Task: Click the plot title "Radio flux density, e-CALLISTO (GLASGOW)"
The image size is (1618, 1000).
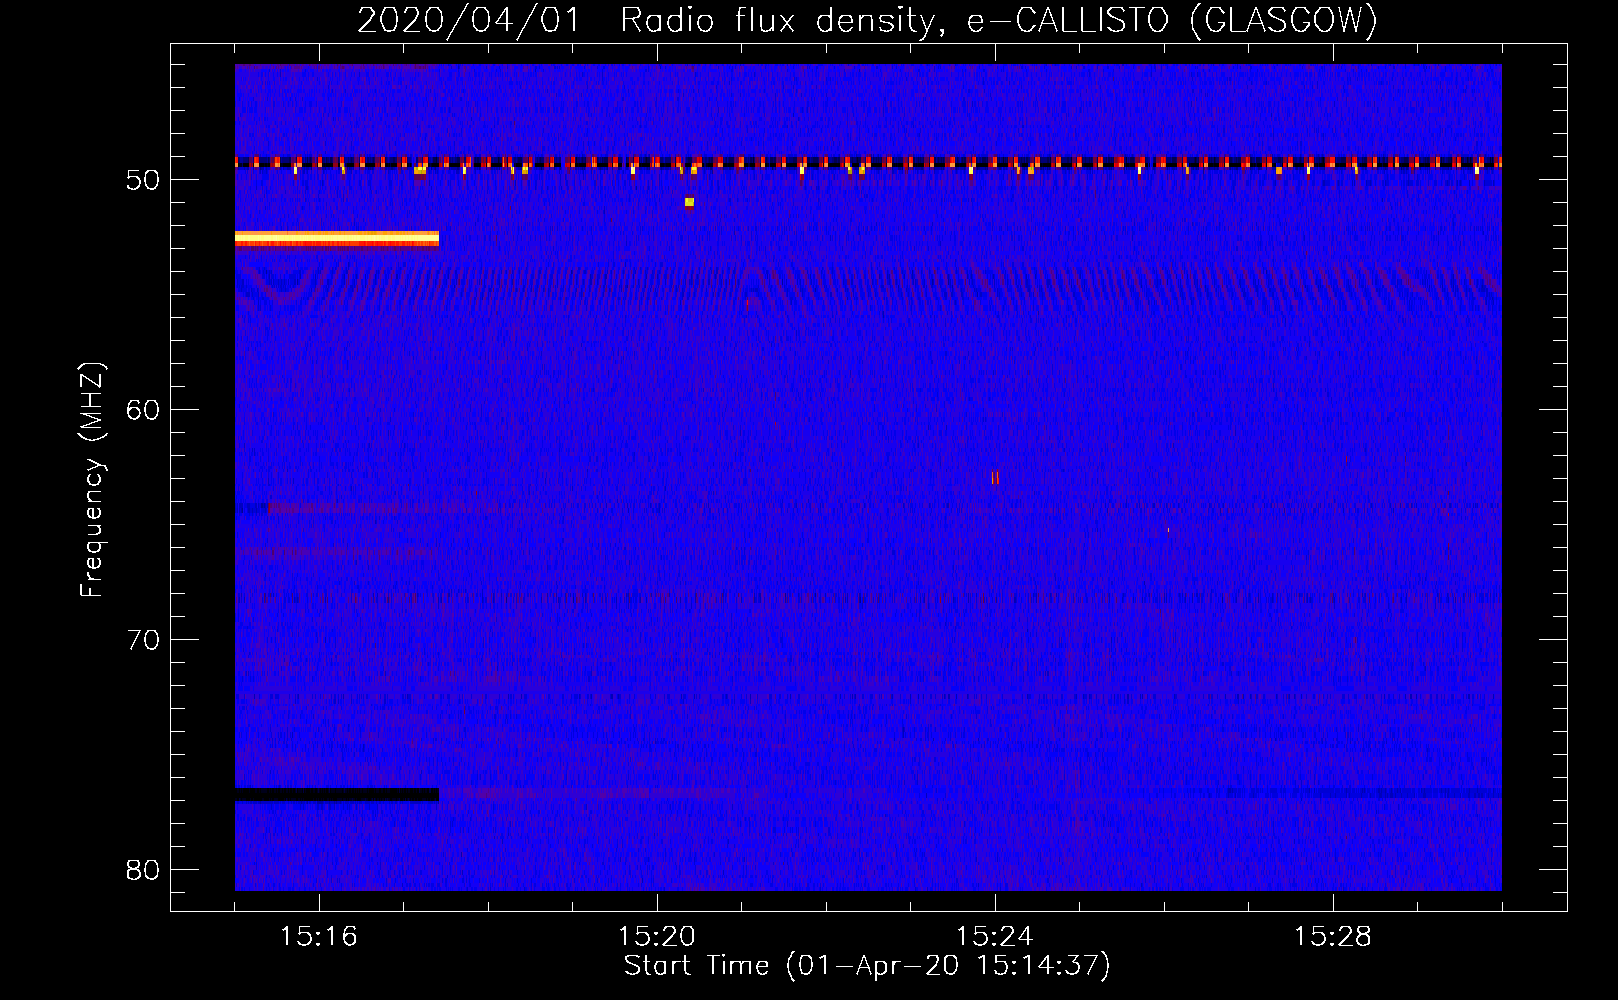Action: pyautogui.click(x=998, y=20)
